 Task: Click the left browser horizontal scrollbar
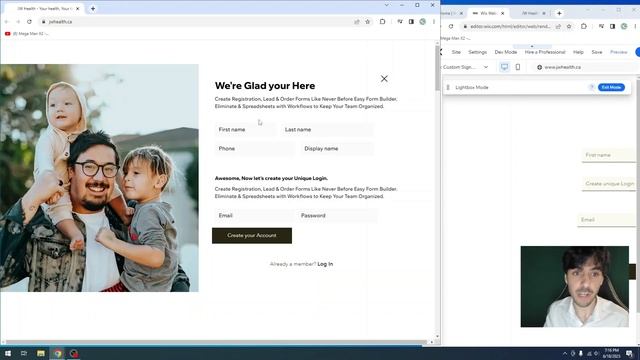tap(216, 342)
